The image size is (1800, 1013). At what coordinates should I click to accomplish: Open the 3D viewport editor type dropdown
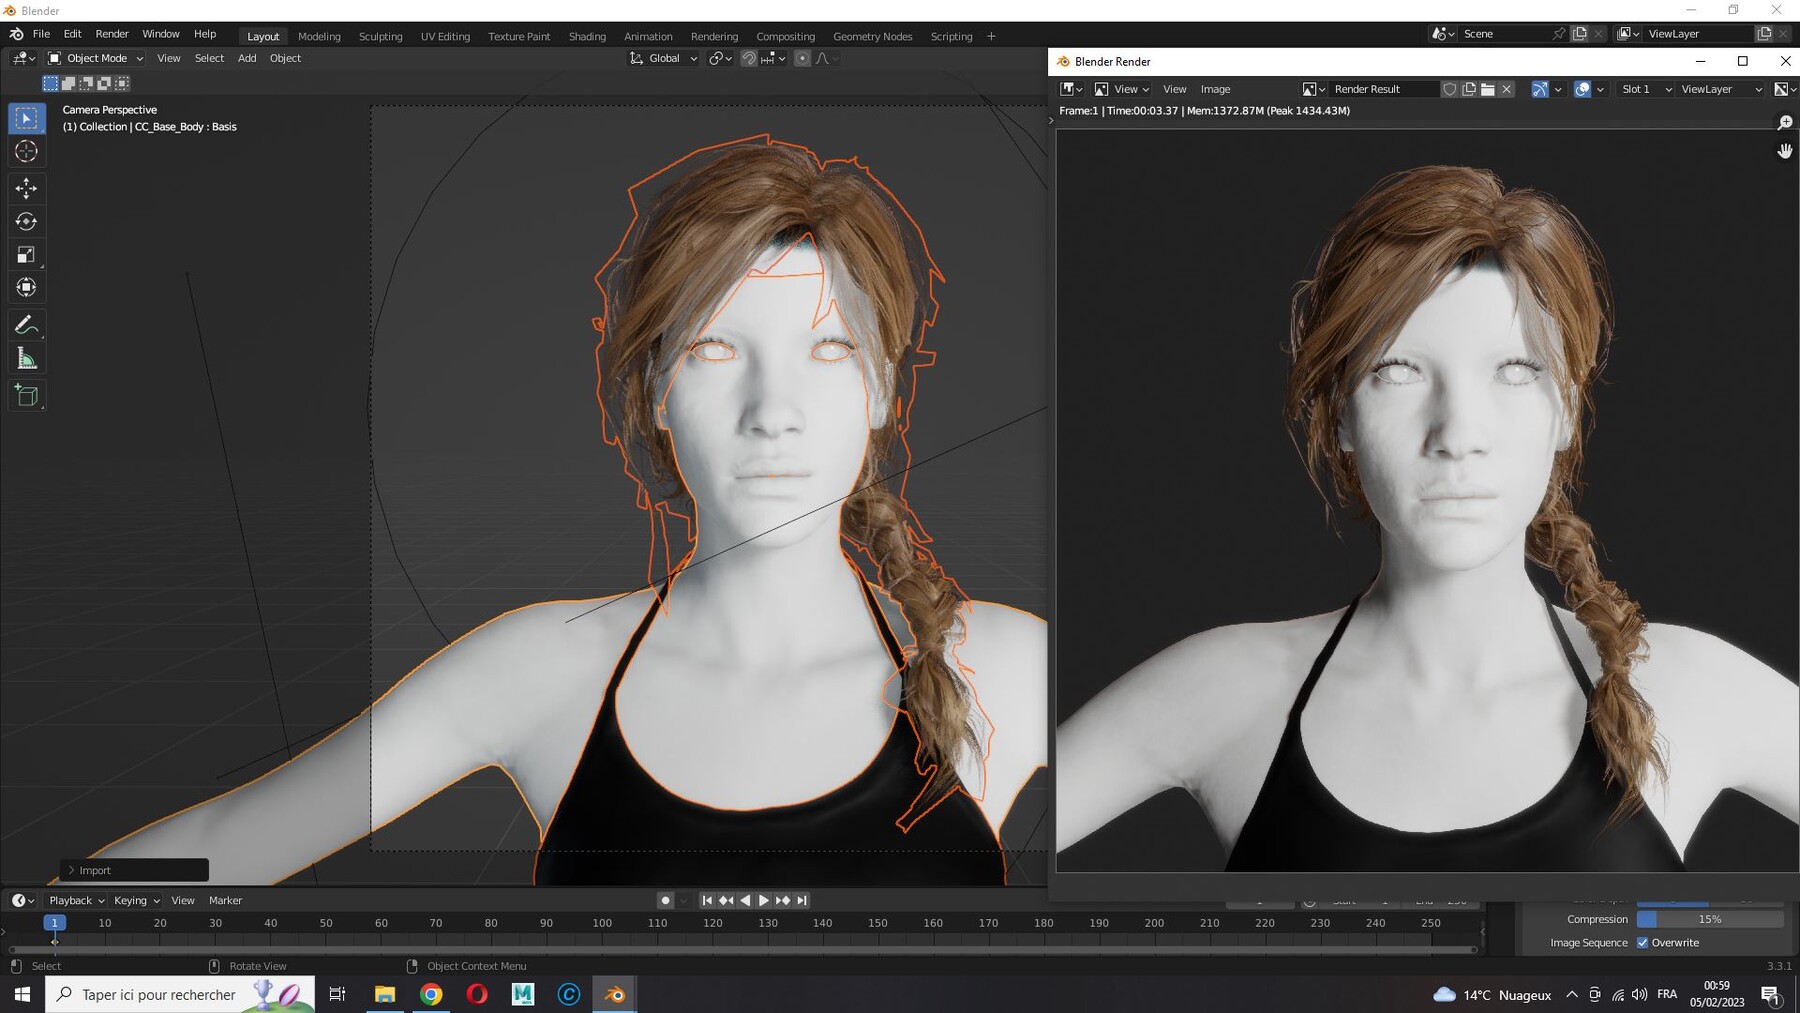click(x=24, y=58)
